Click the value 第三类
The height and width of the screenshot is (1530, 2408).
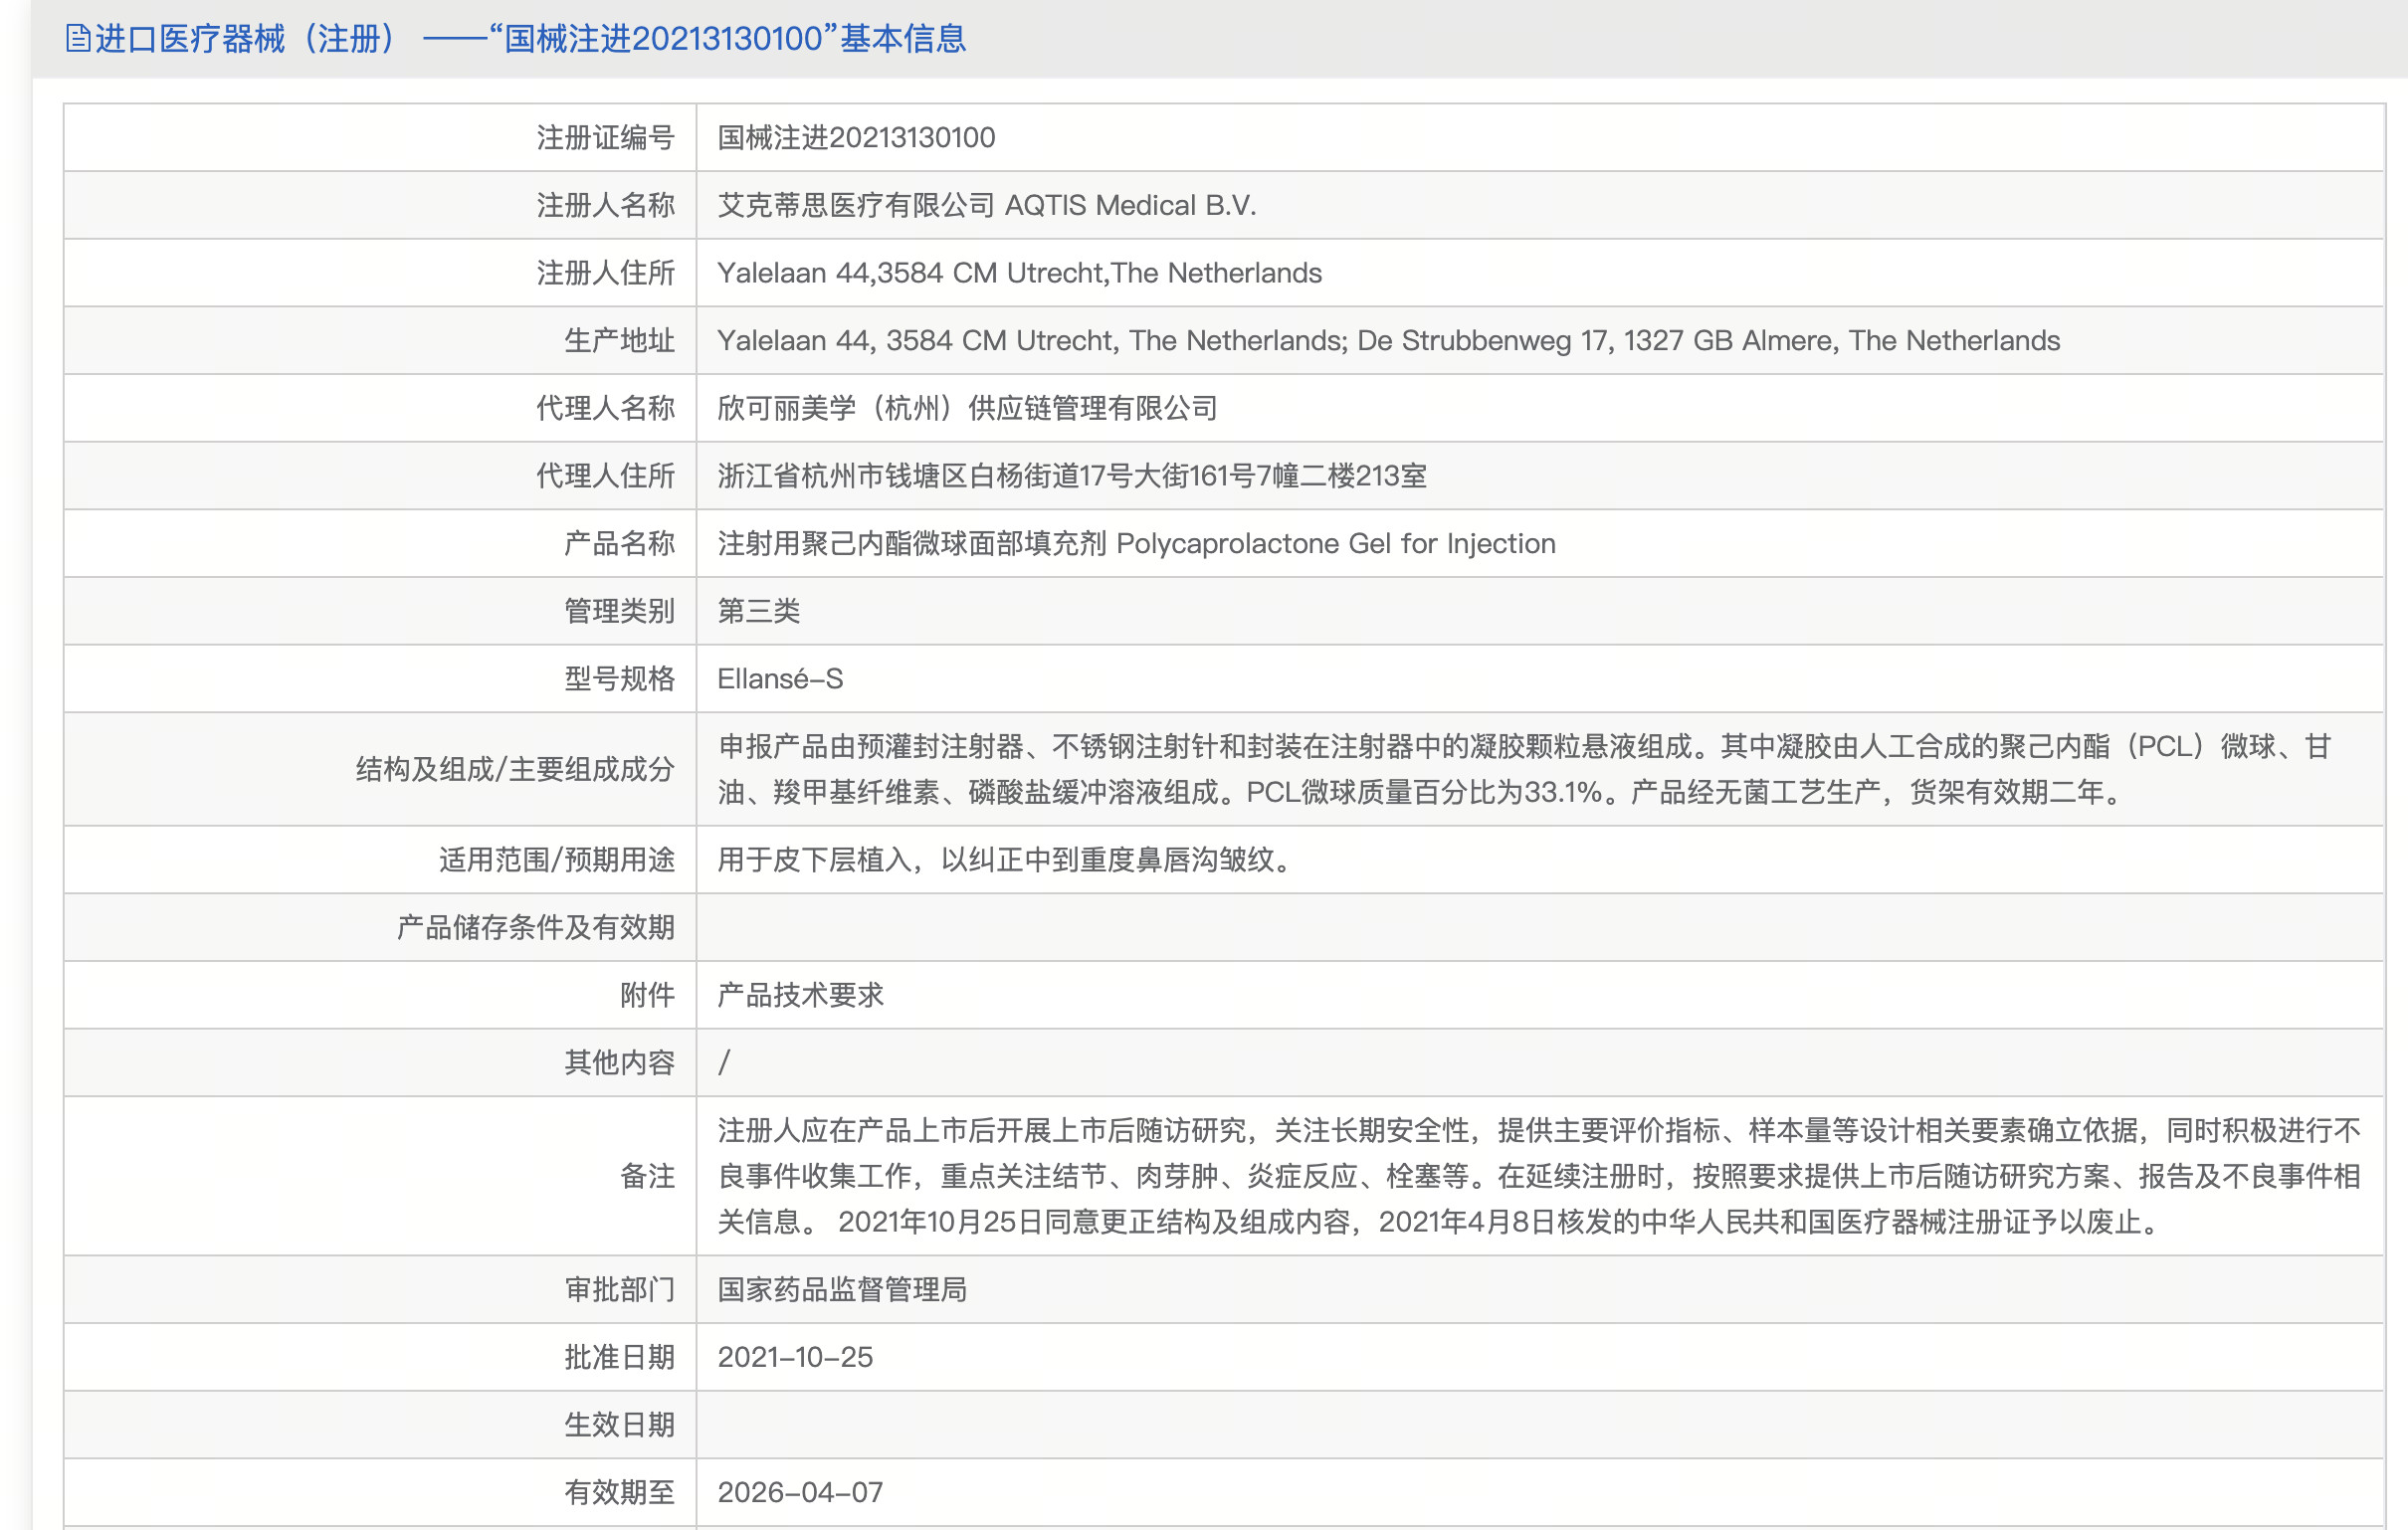(759, 611)
